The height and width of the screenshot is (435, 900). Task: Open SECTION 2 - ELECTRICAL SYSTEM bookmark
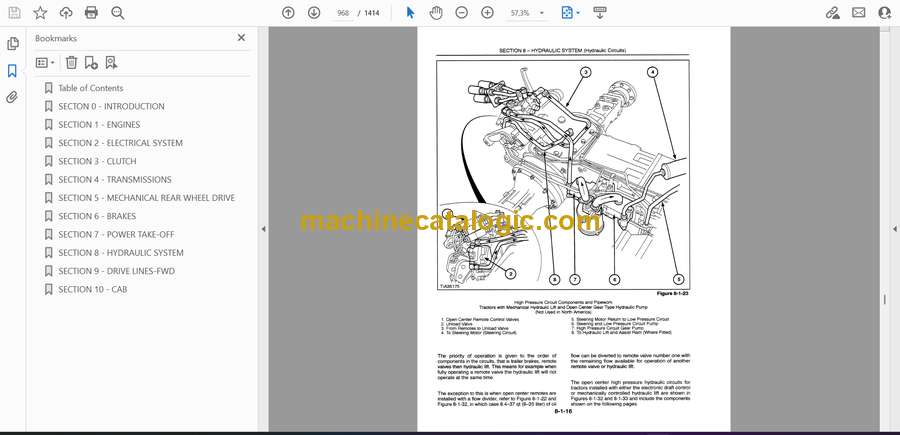[121, 143]
